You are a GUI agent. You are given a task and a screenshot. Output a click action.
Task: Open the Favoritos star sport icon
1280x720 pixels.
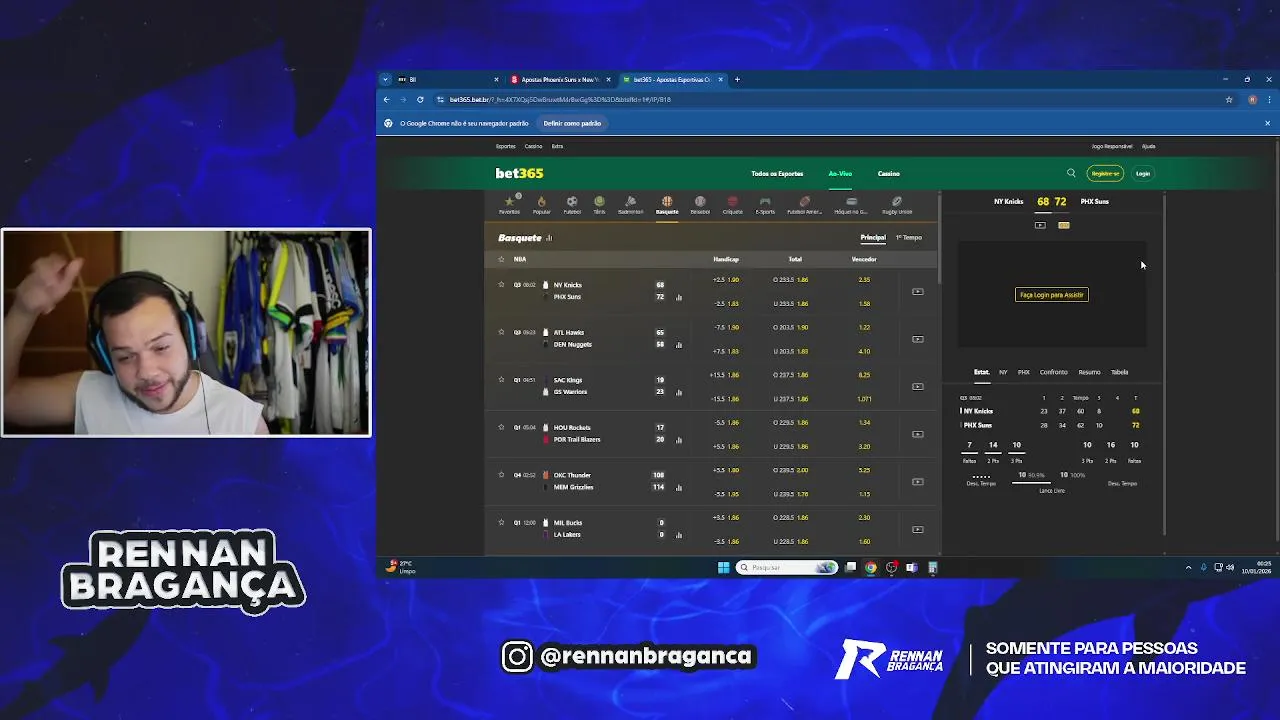pyautogui.click(x=509, y=203)
